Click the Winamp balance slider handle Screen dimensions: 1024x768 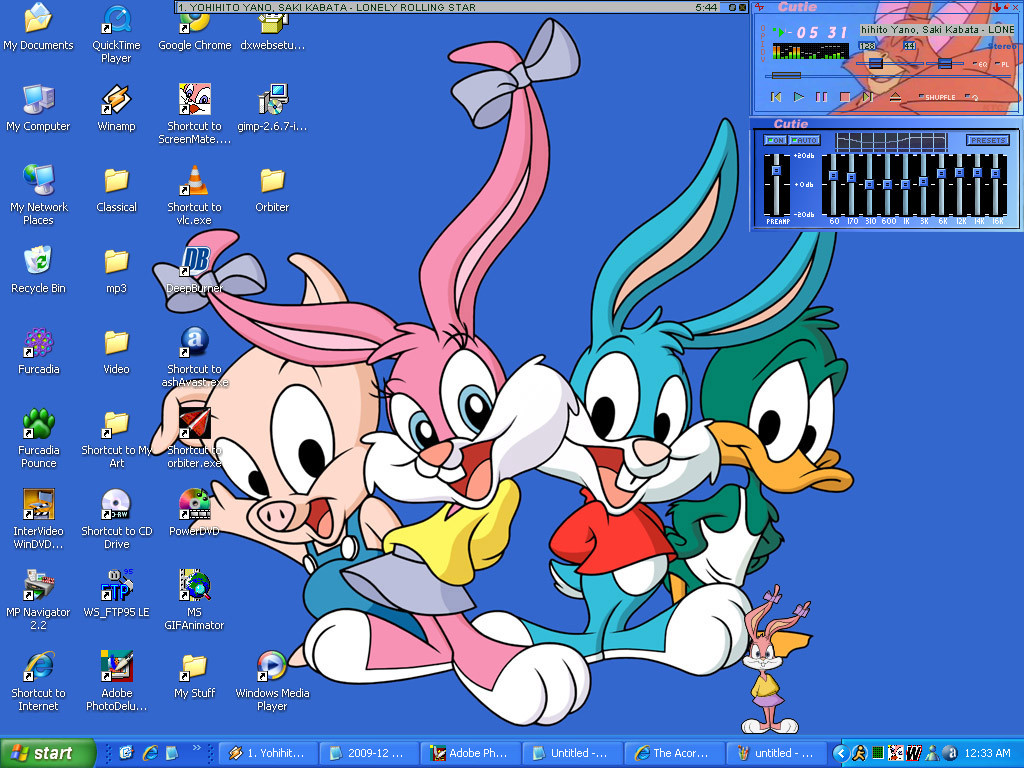point(944,63)
